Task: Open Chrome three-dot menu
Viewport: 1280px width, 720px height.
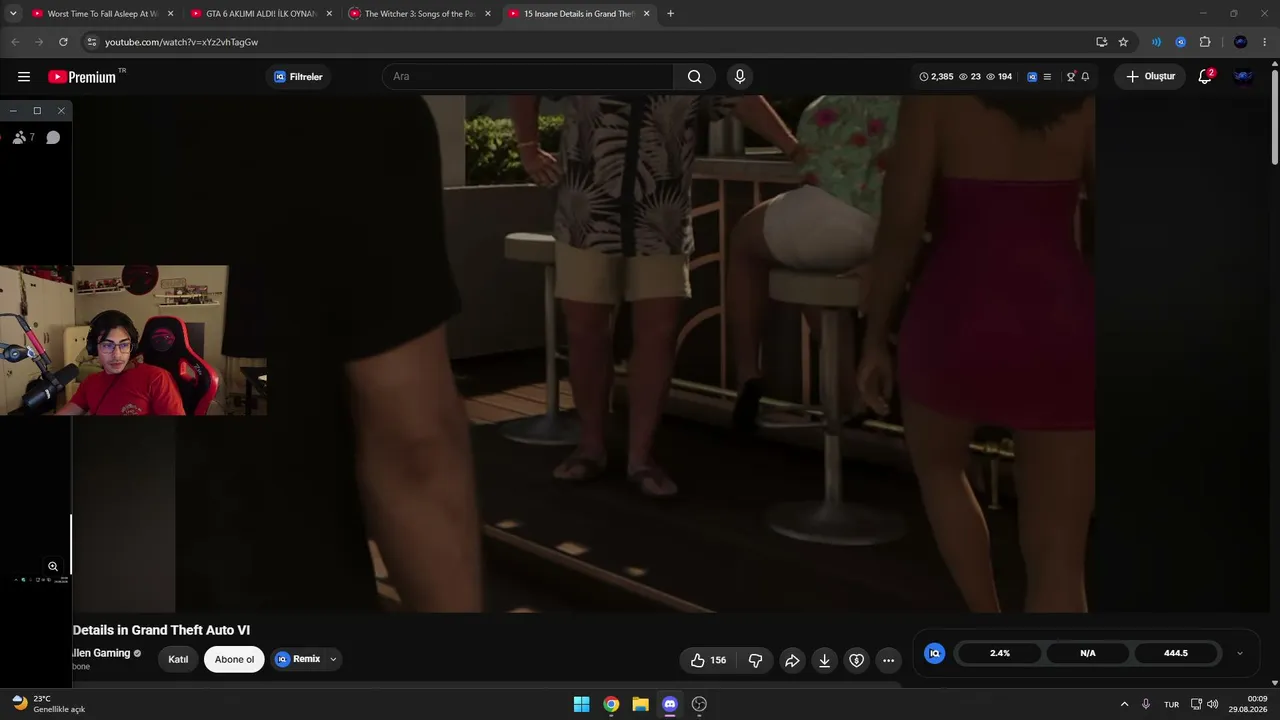Action: (x=1265, y=42)
